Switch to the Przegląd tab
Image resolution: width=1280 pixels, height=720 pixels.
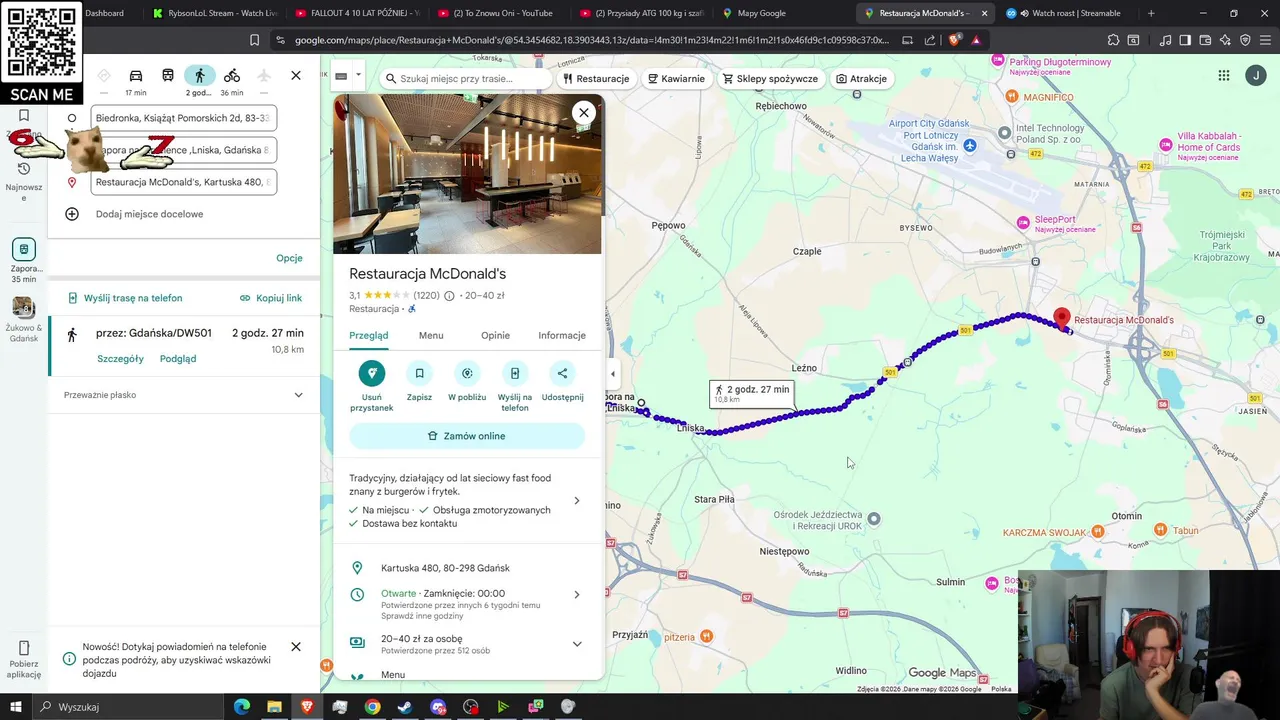(x=369, y=336)
